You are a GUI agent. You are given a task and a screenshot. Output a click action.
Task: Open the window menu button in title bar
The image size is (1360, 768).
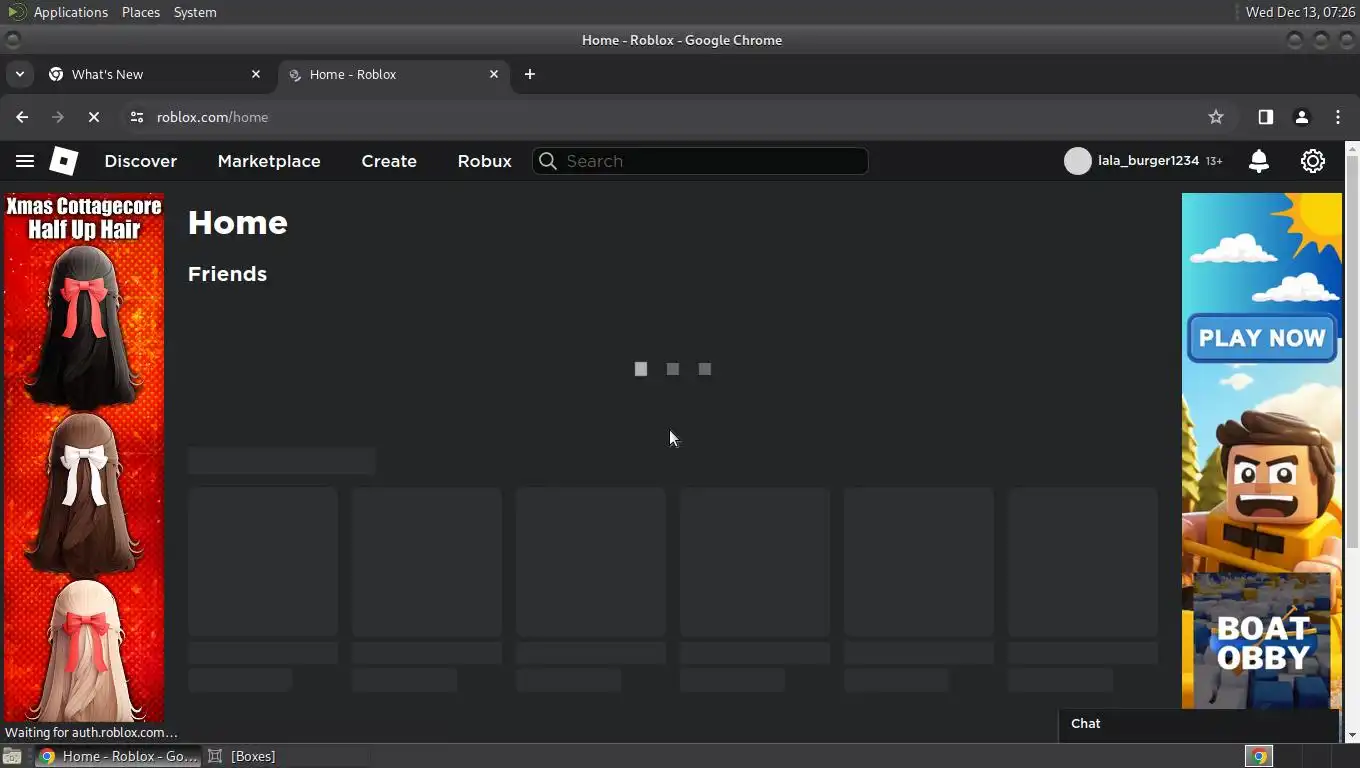point(12,40)
